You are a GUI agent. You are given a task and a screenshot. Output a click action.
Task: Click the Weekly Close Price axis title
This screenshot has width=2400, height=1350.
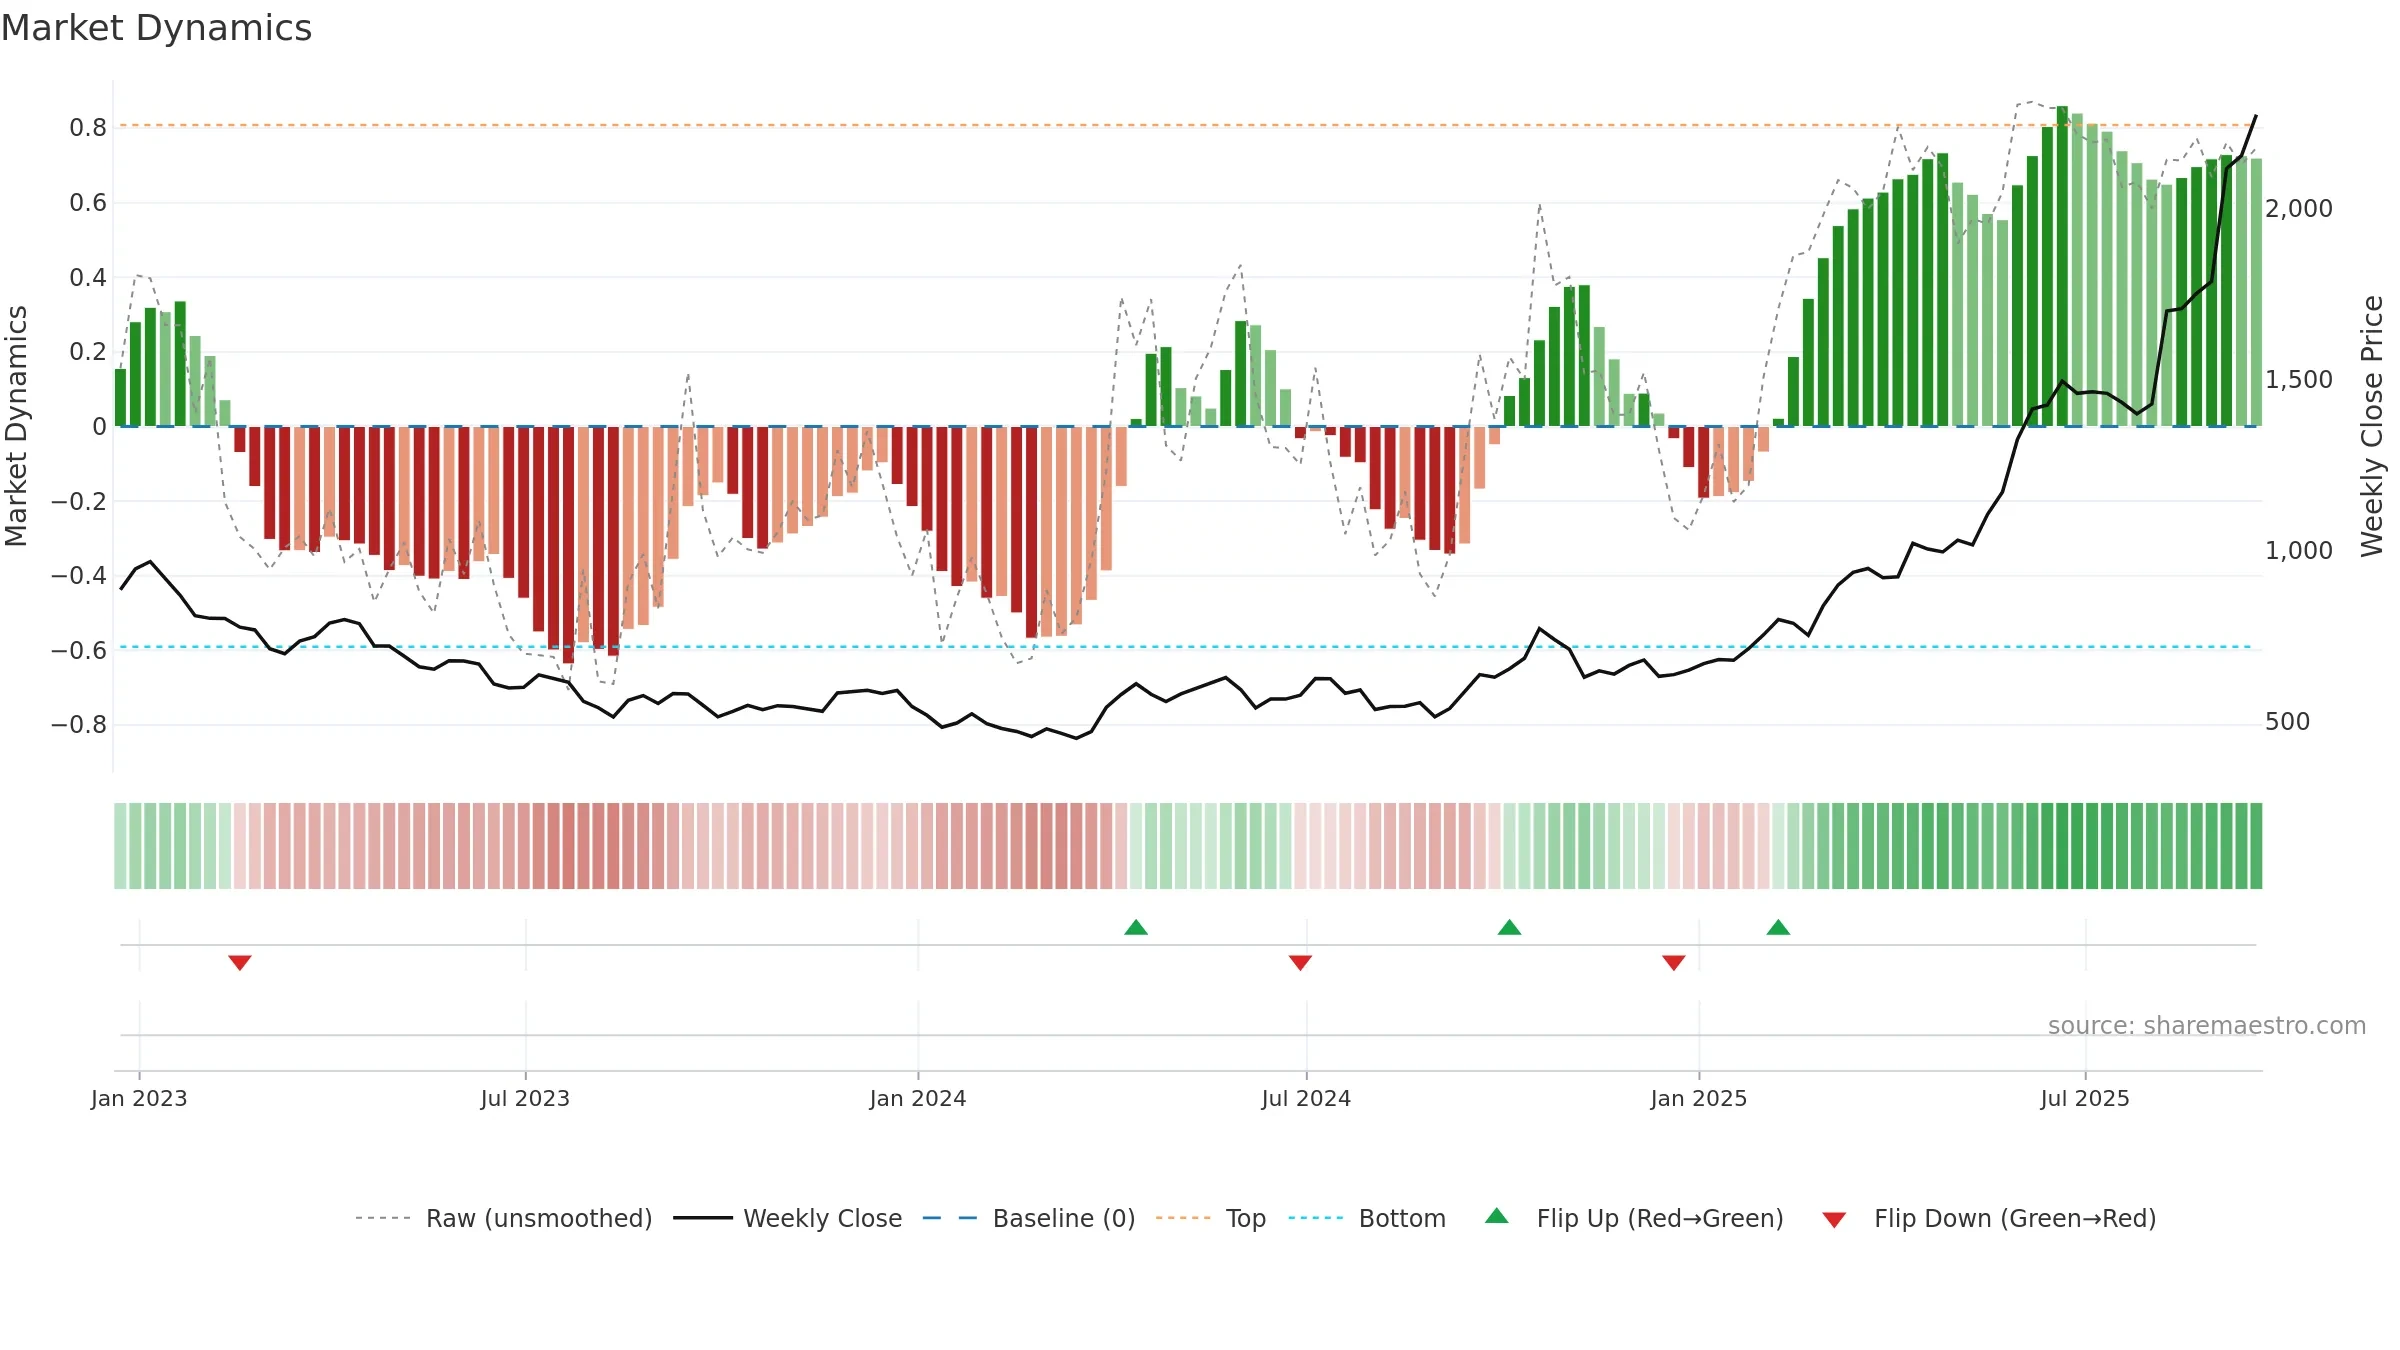coord(2372,426)
